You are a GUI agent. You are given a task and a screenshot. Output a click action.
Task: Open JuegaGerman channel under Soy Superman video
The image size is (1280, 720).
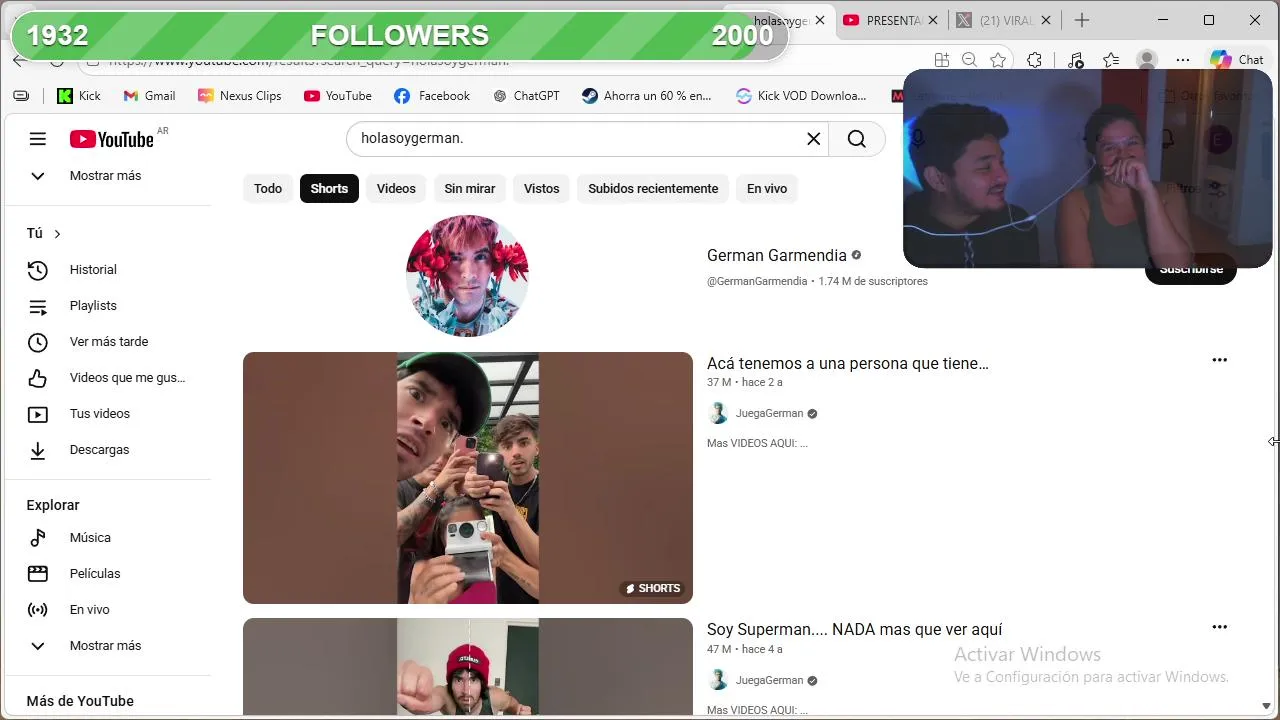point(770,681)
